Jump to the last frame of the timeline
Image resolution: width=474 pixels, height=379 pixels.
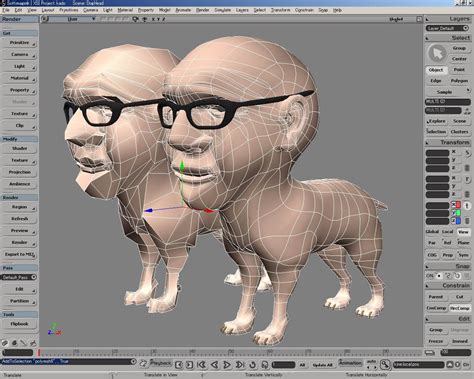click(x=240, y=365)
